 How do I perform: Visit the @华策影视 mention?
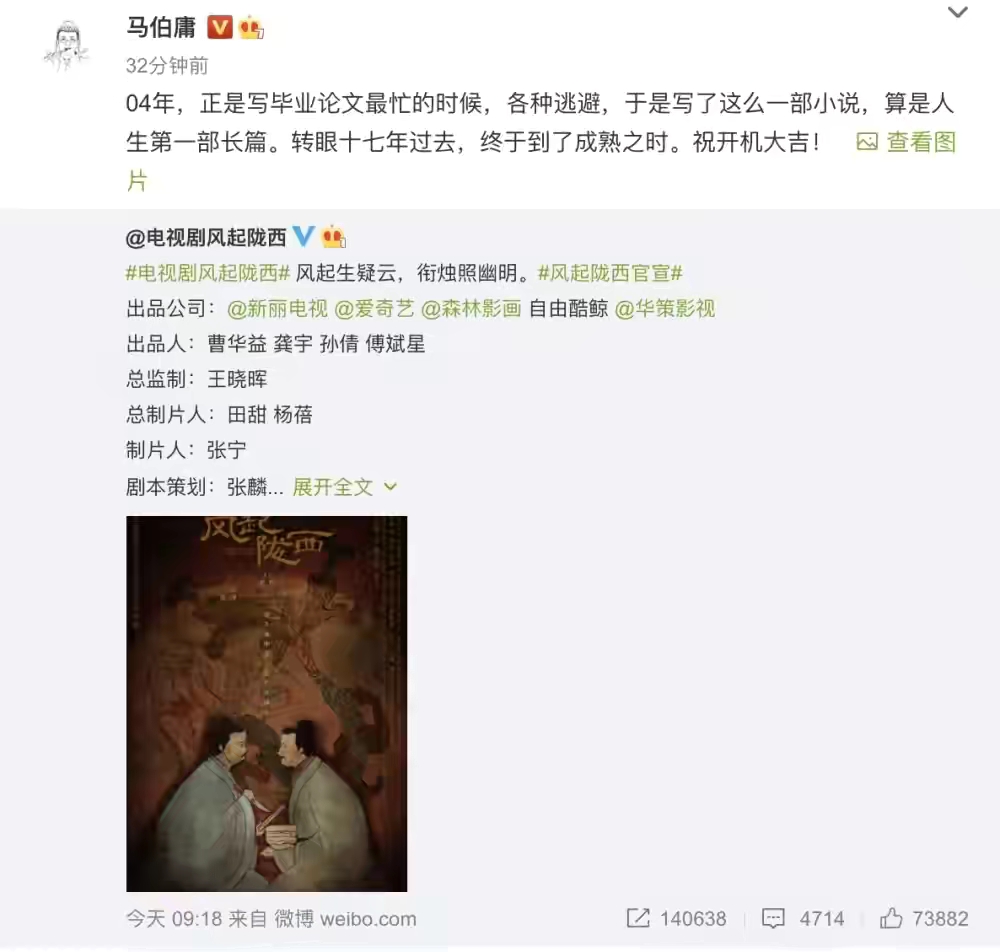click(665, 309)
